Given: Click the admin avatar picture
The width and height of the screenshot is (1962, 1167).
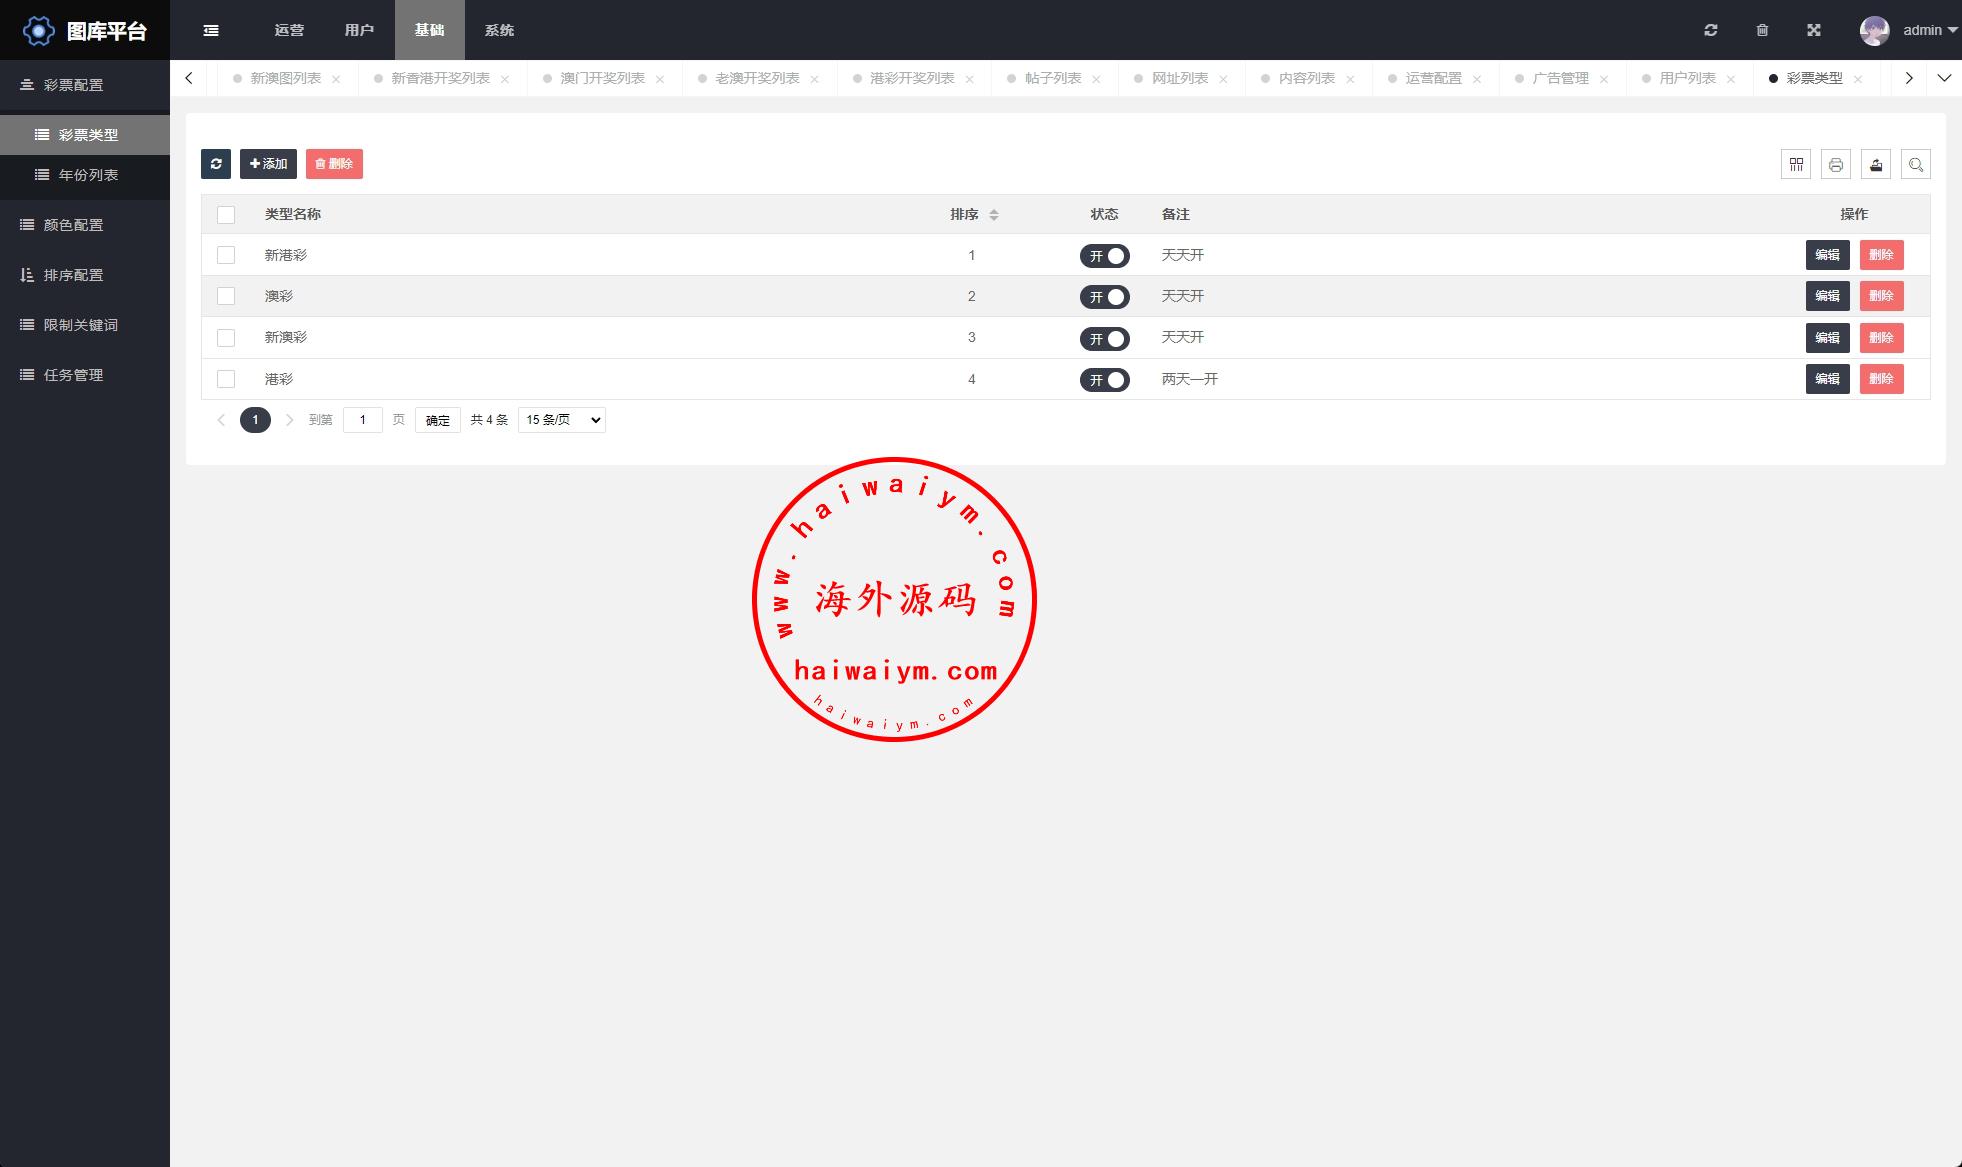Looking at the screenshot, I should [x=1875, y=30].
